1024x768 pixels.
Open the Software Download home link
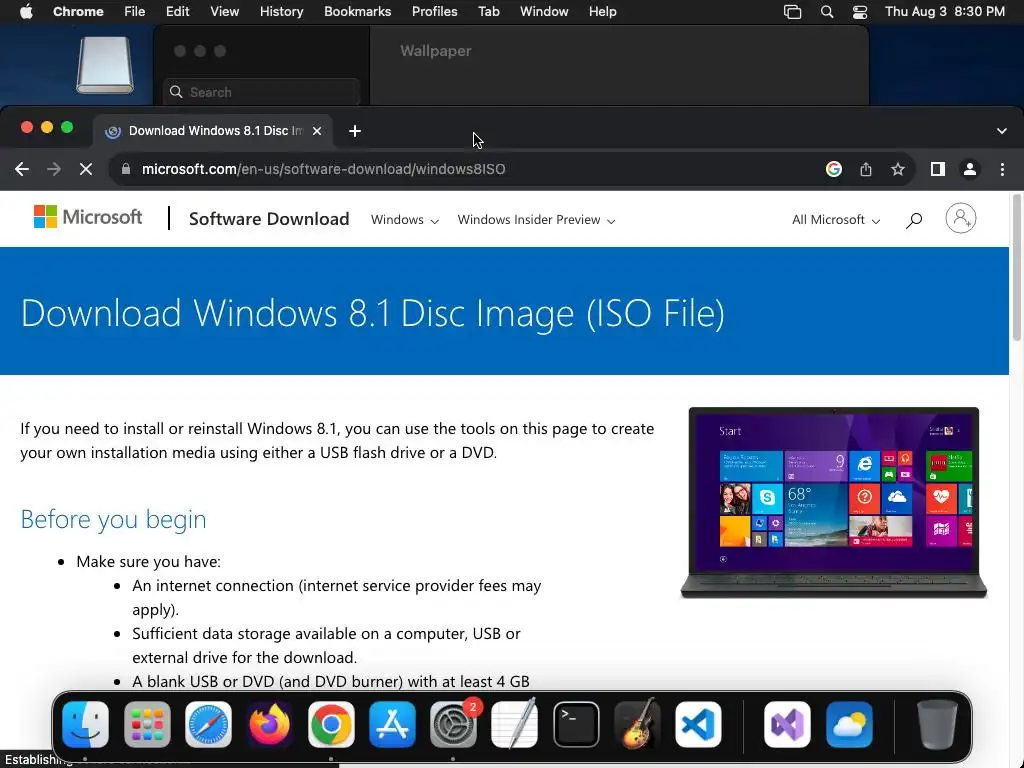tap(269, 219)
